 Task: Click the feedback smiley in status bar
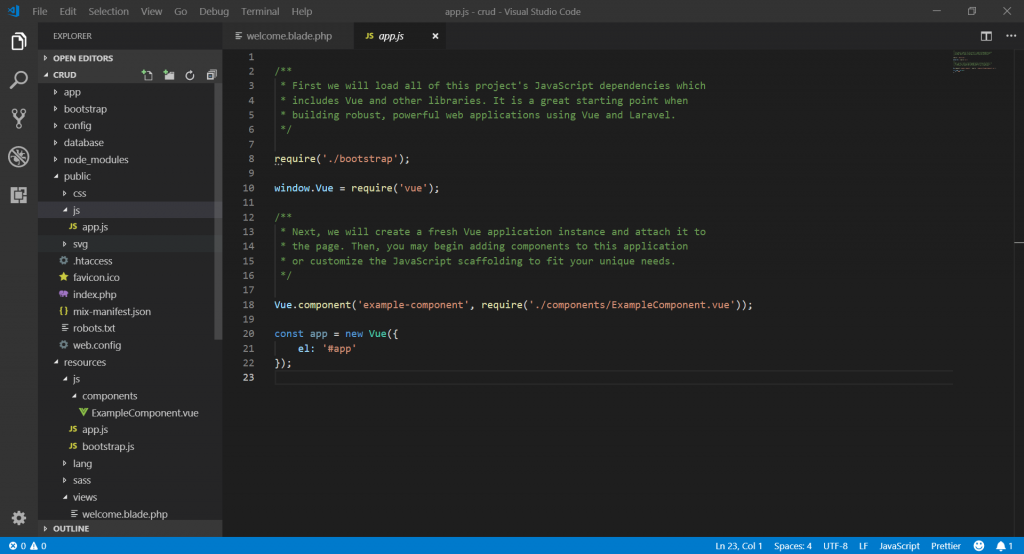click(x=978, y=546)
